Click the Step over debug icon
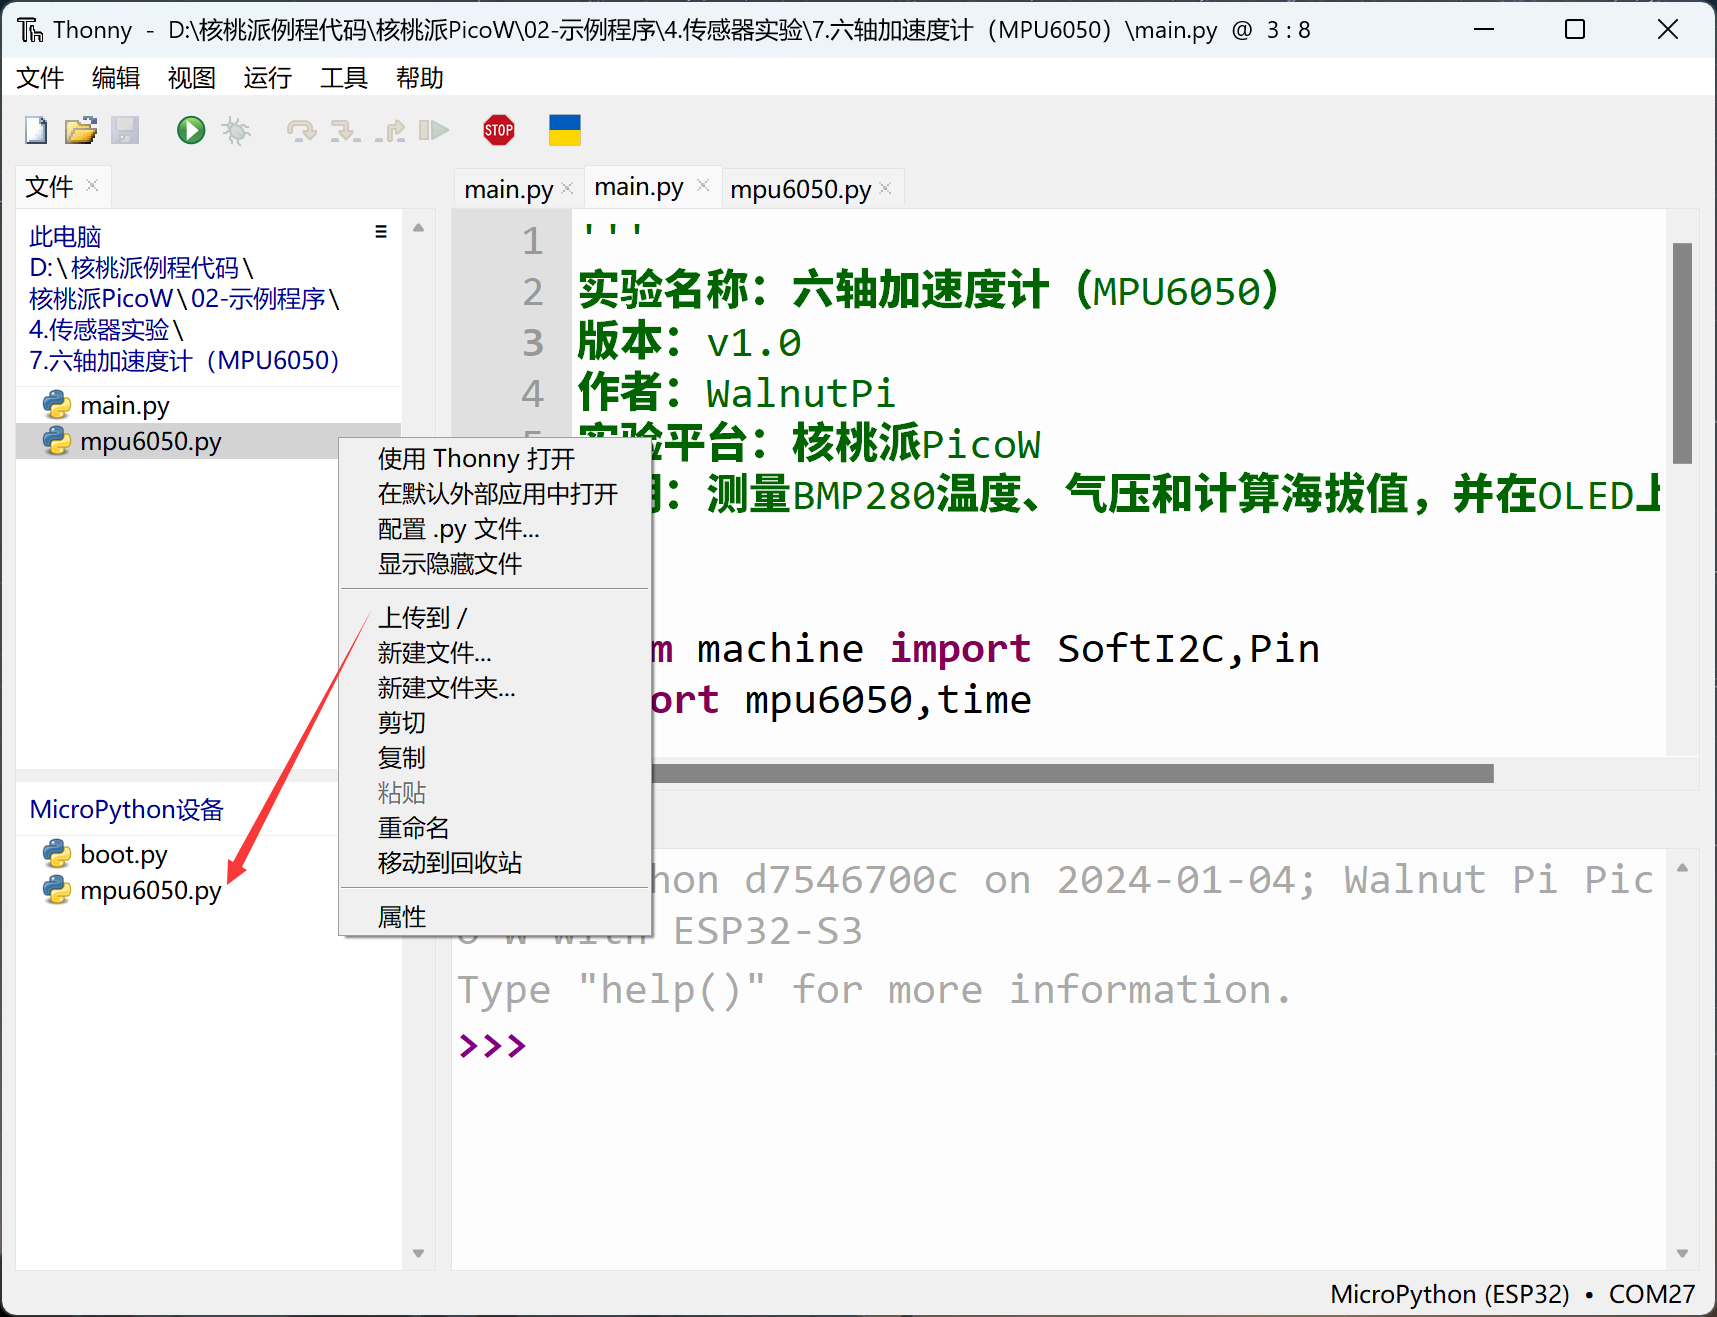Viewport: 1717px width, 1317px height. point(300,130)
